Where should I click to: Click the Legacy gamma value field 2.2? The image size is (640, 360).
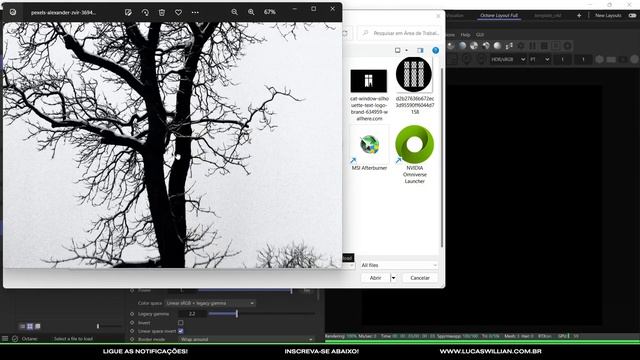point(192,314)
